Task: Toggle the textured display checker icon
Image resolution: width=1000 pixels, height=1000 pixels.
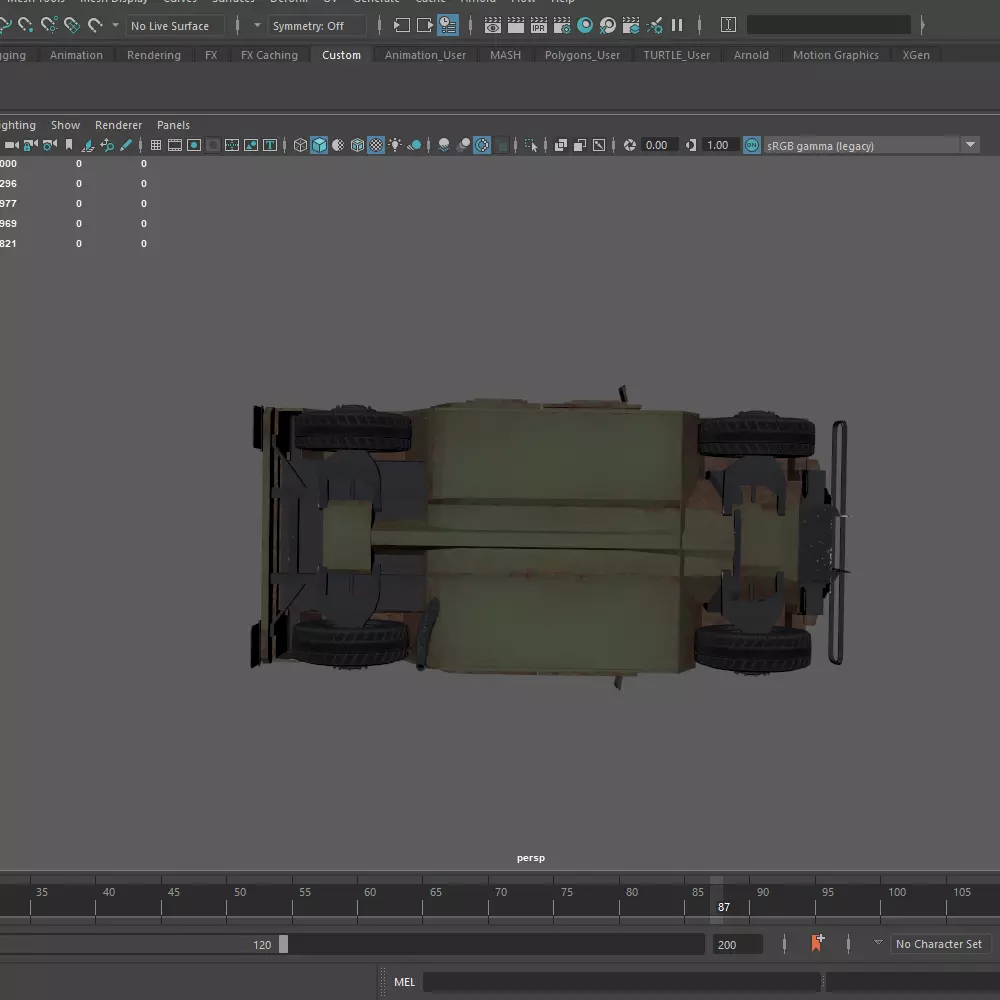Action: click(x=376, y=145)
